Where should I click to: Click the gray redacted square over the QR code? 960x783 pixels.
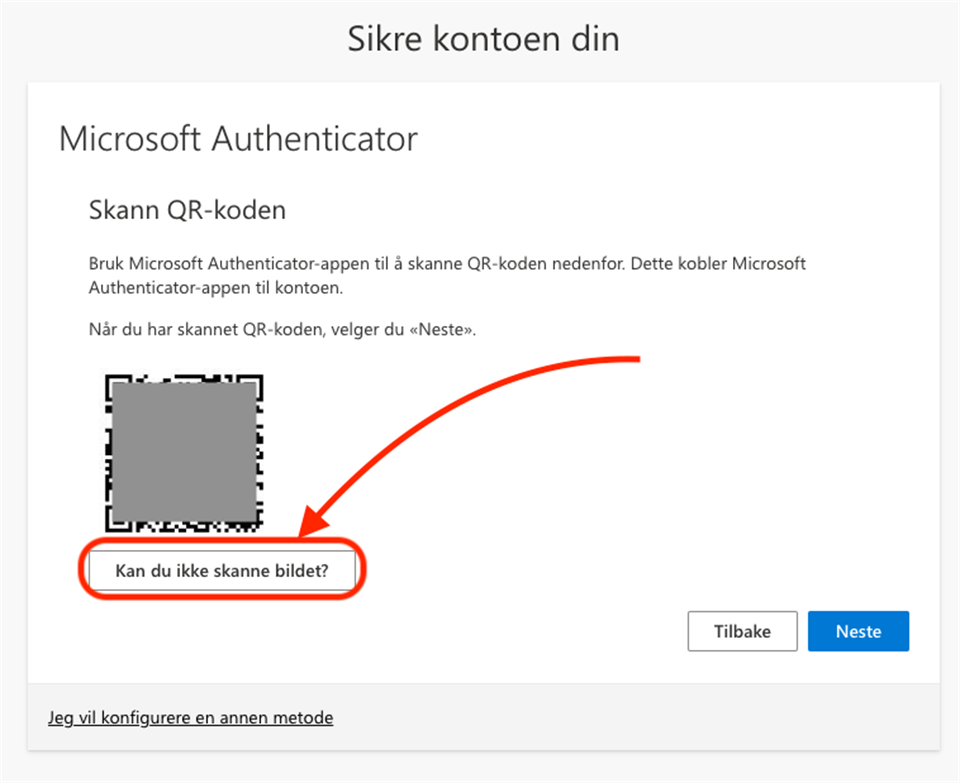[184, 453]
